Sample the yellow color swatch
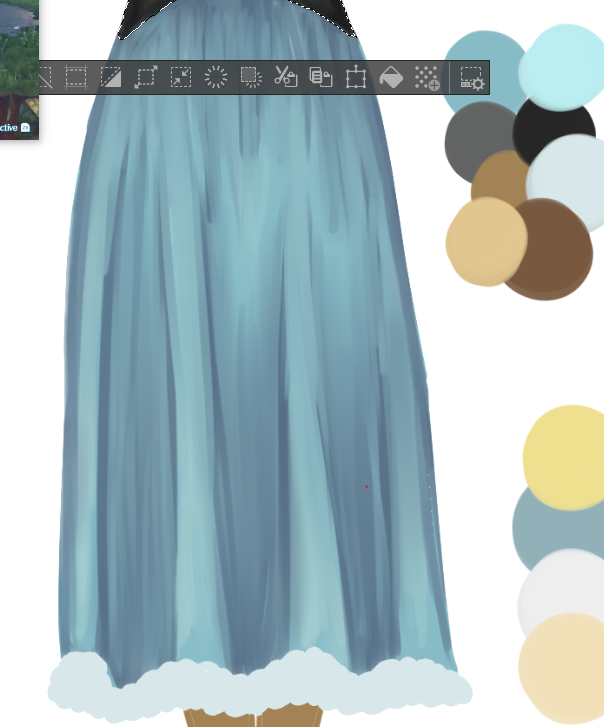The image size is (604, 727). [566, 455]
